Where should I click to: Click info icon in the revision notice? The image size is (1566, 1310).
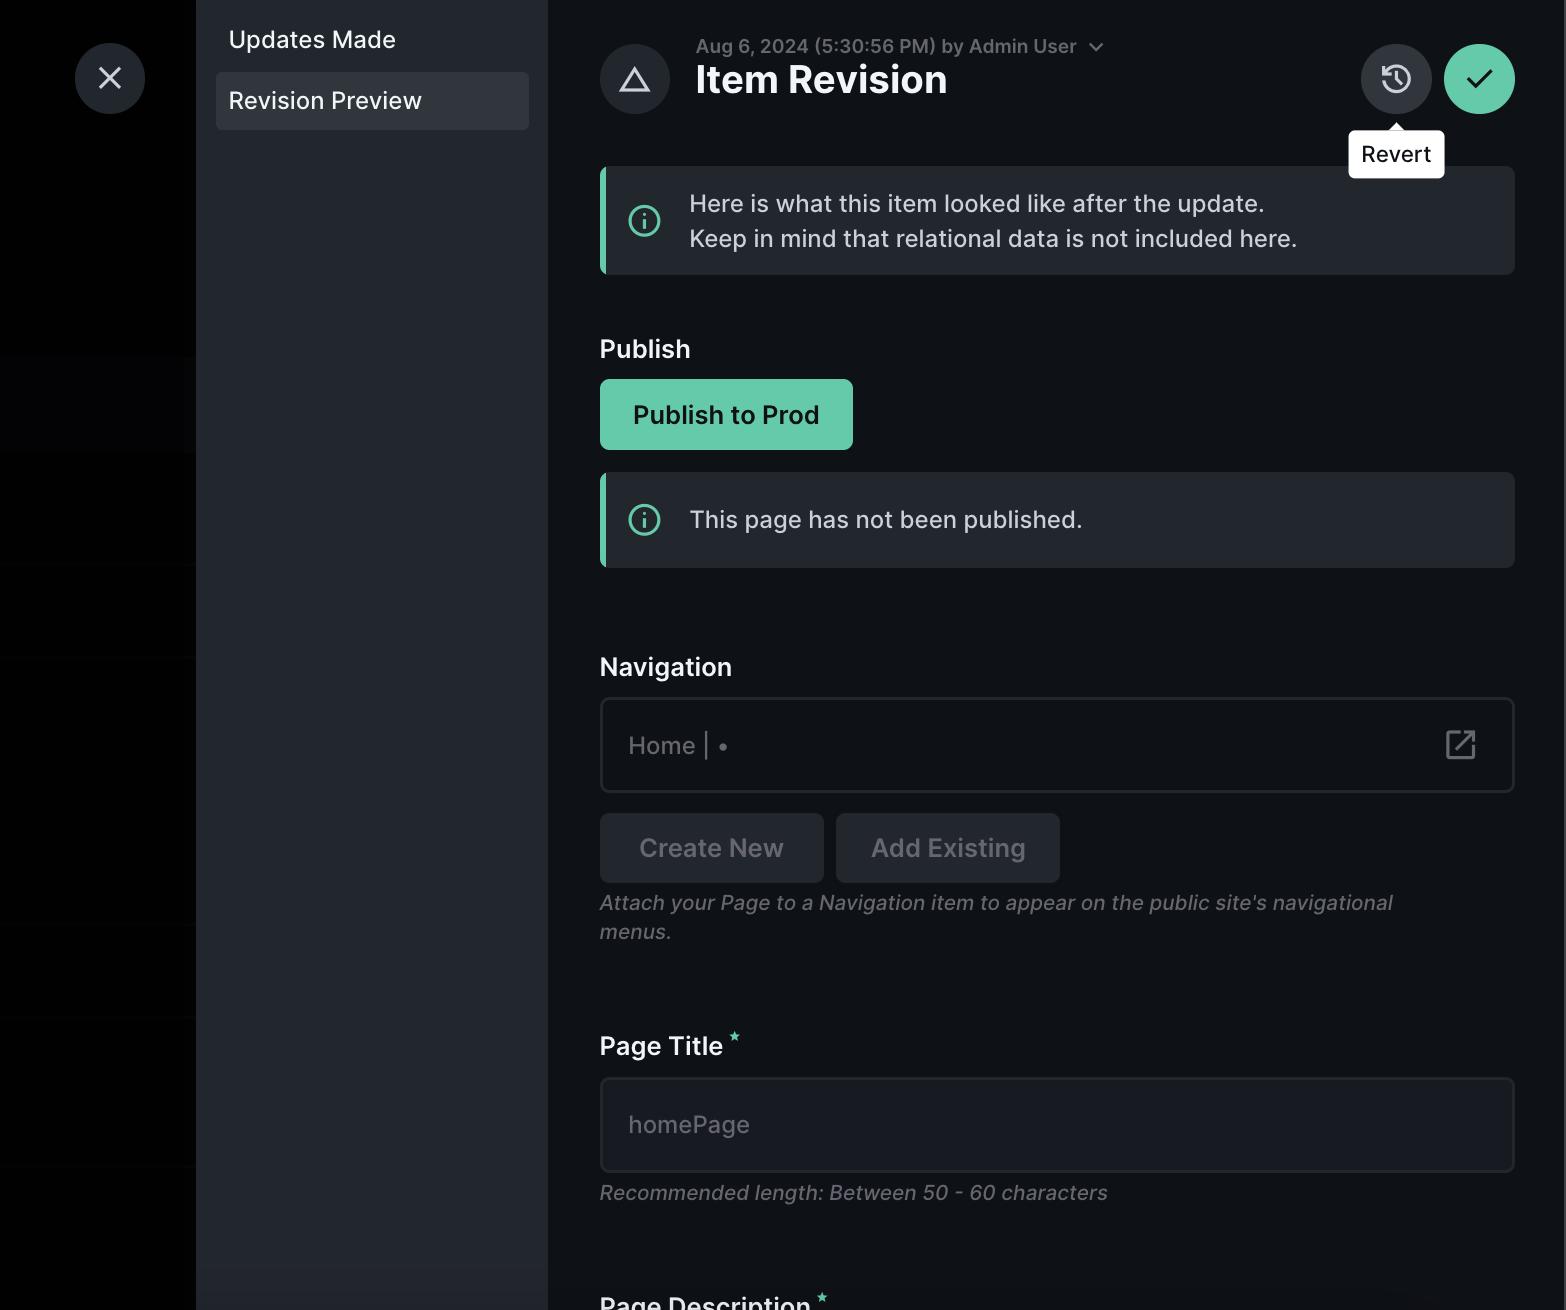[644, 221]
